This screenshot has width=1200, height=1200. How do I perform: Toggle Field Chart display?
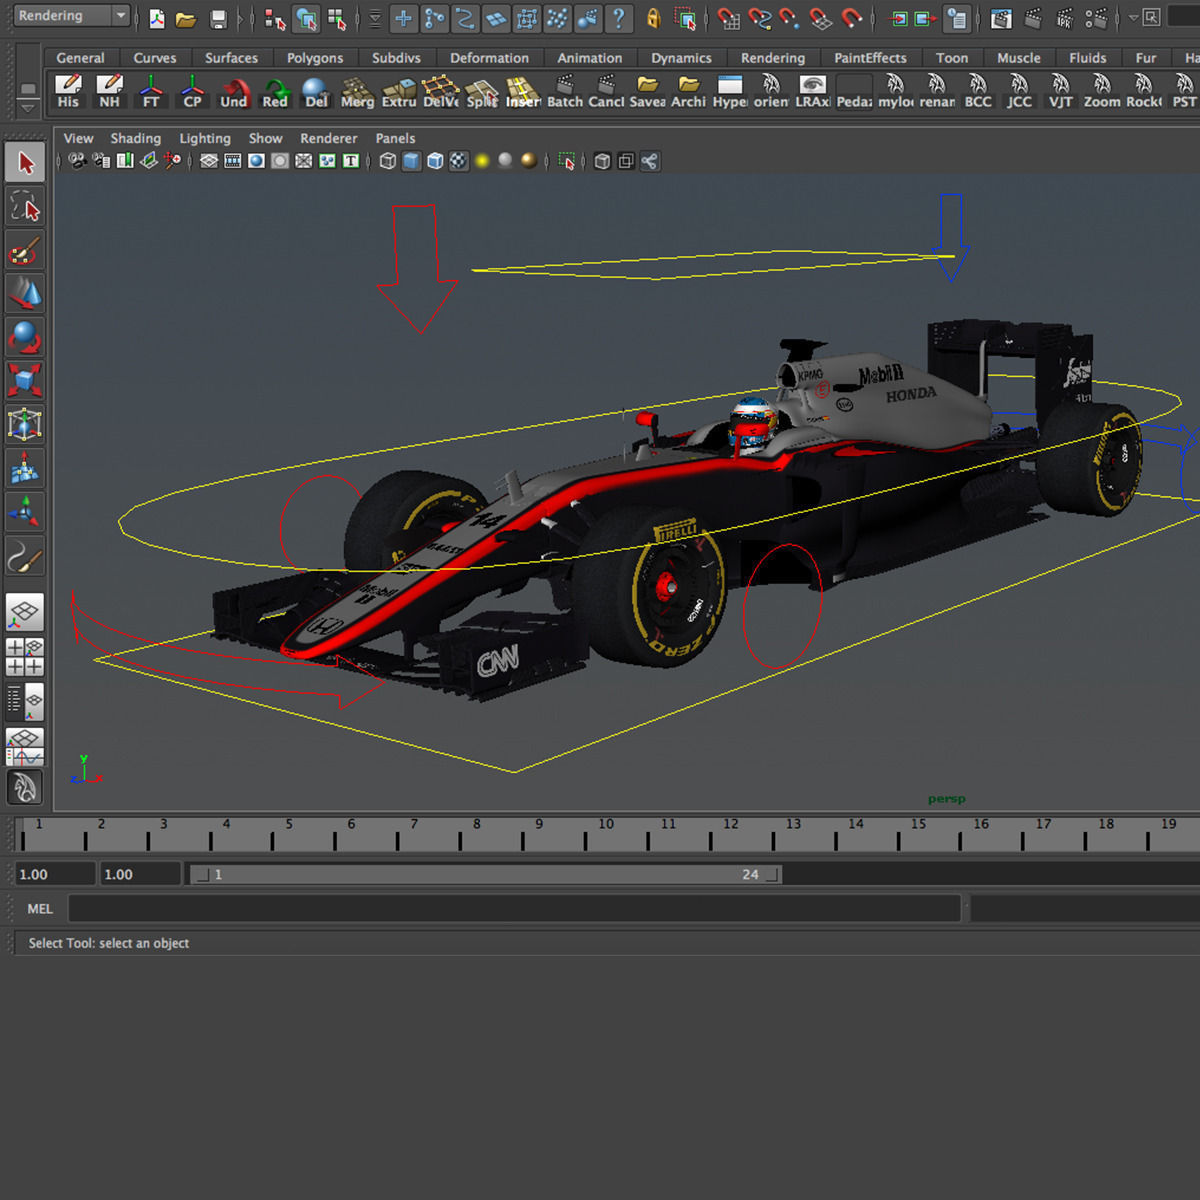[x=304, y=161]
